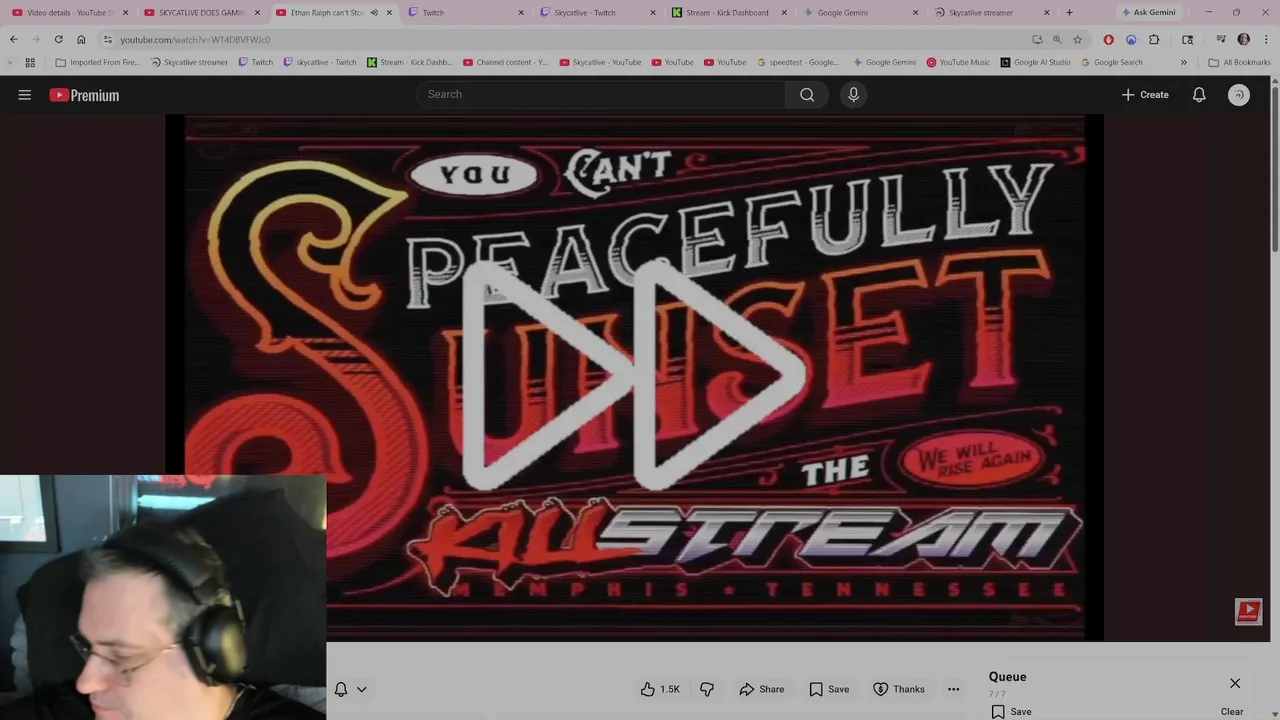Open the red Opera-style extension icon

(1108, 39)
